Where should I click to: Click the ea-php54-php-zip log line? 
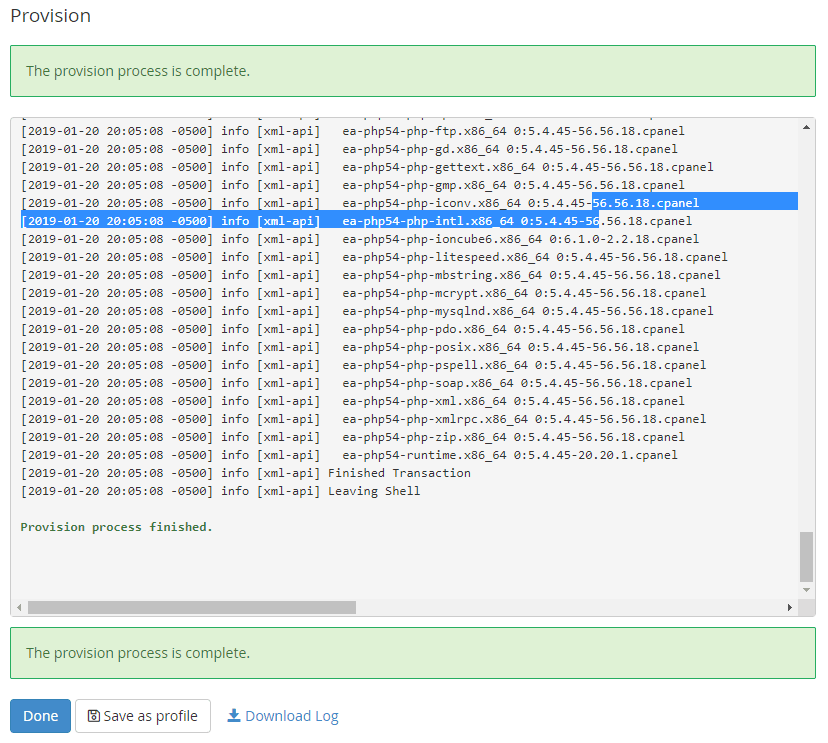353,437
